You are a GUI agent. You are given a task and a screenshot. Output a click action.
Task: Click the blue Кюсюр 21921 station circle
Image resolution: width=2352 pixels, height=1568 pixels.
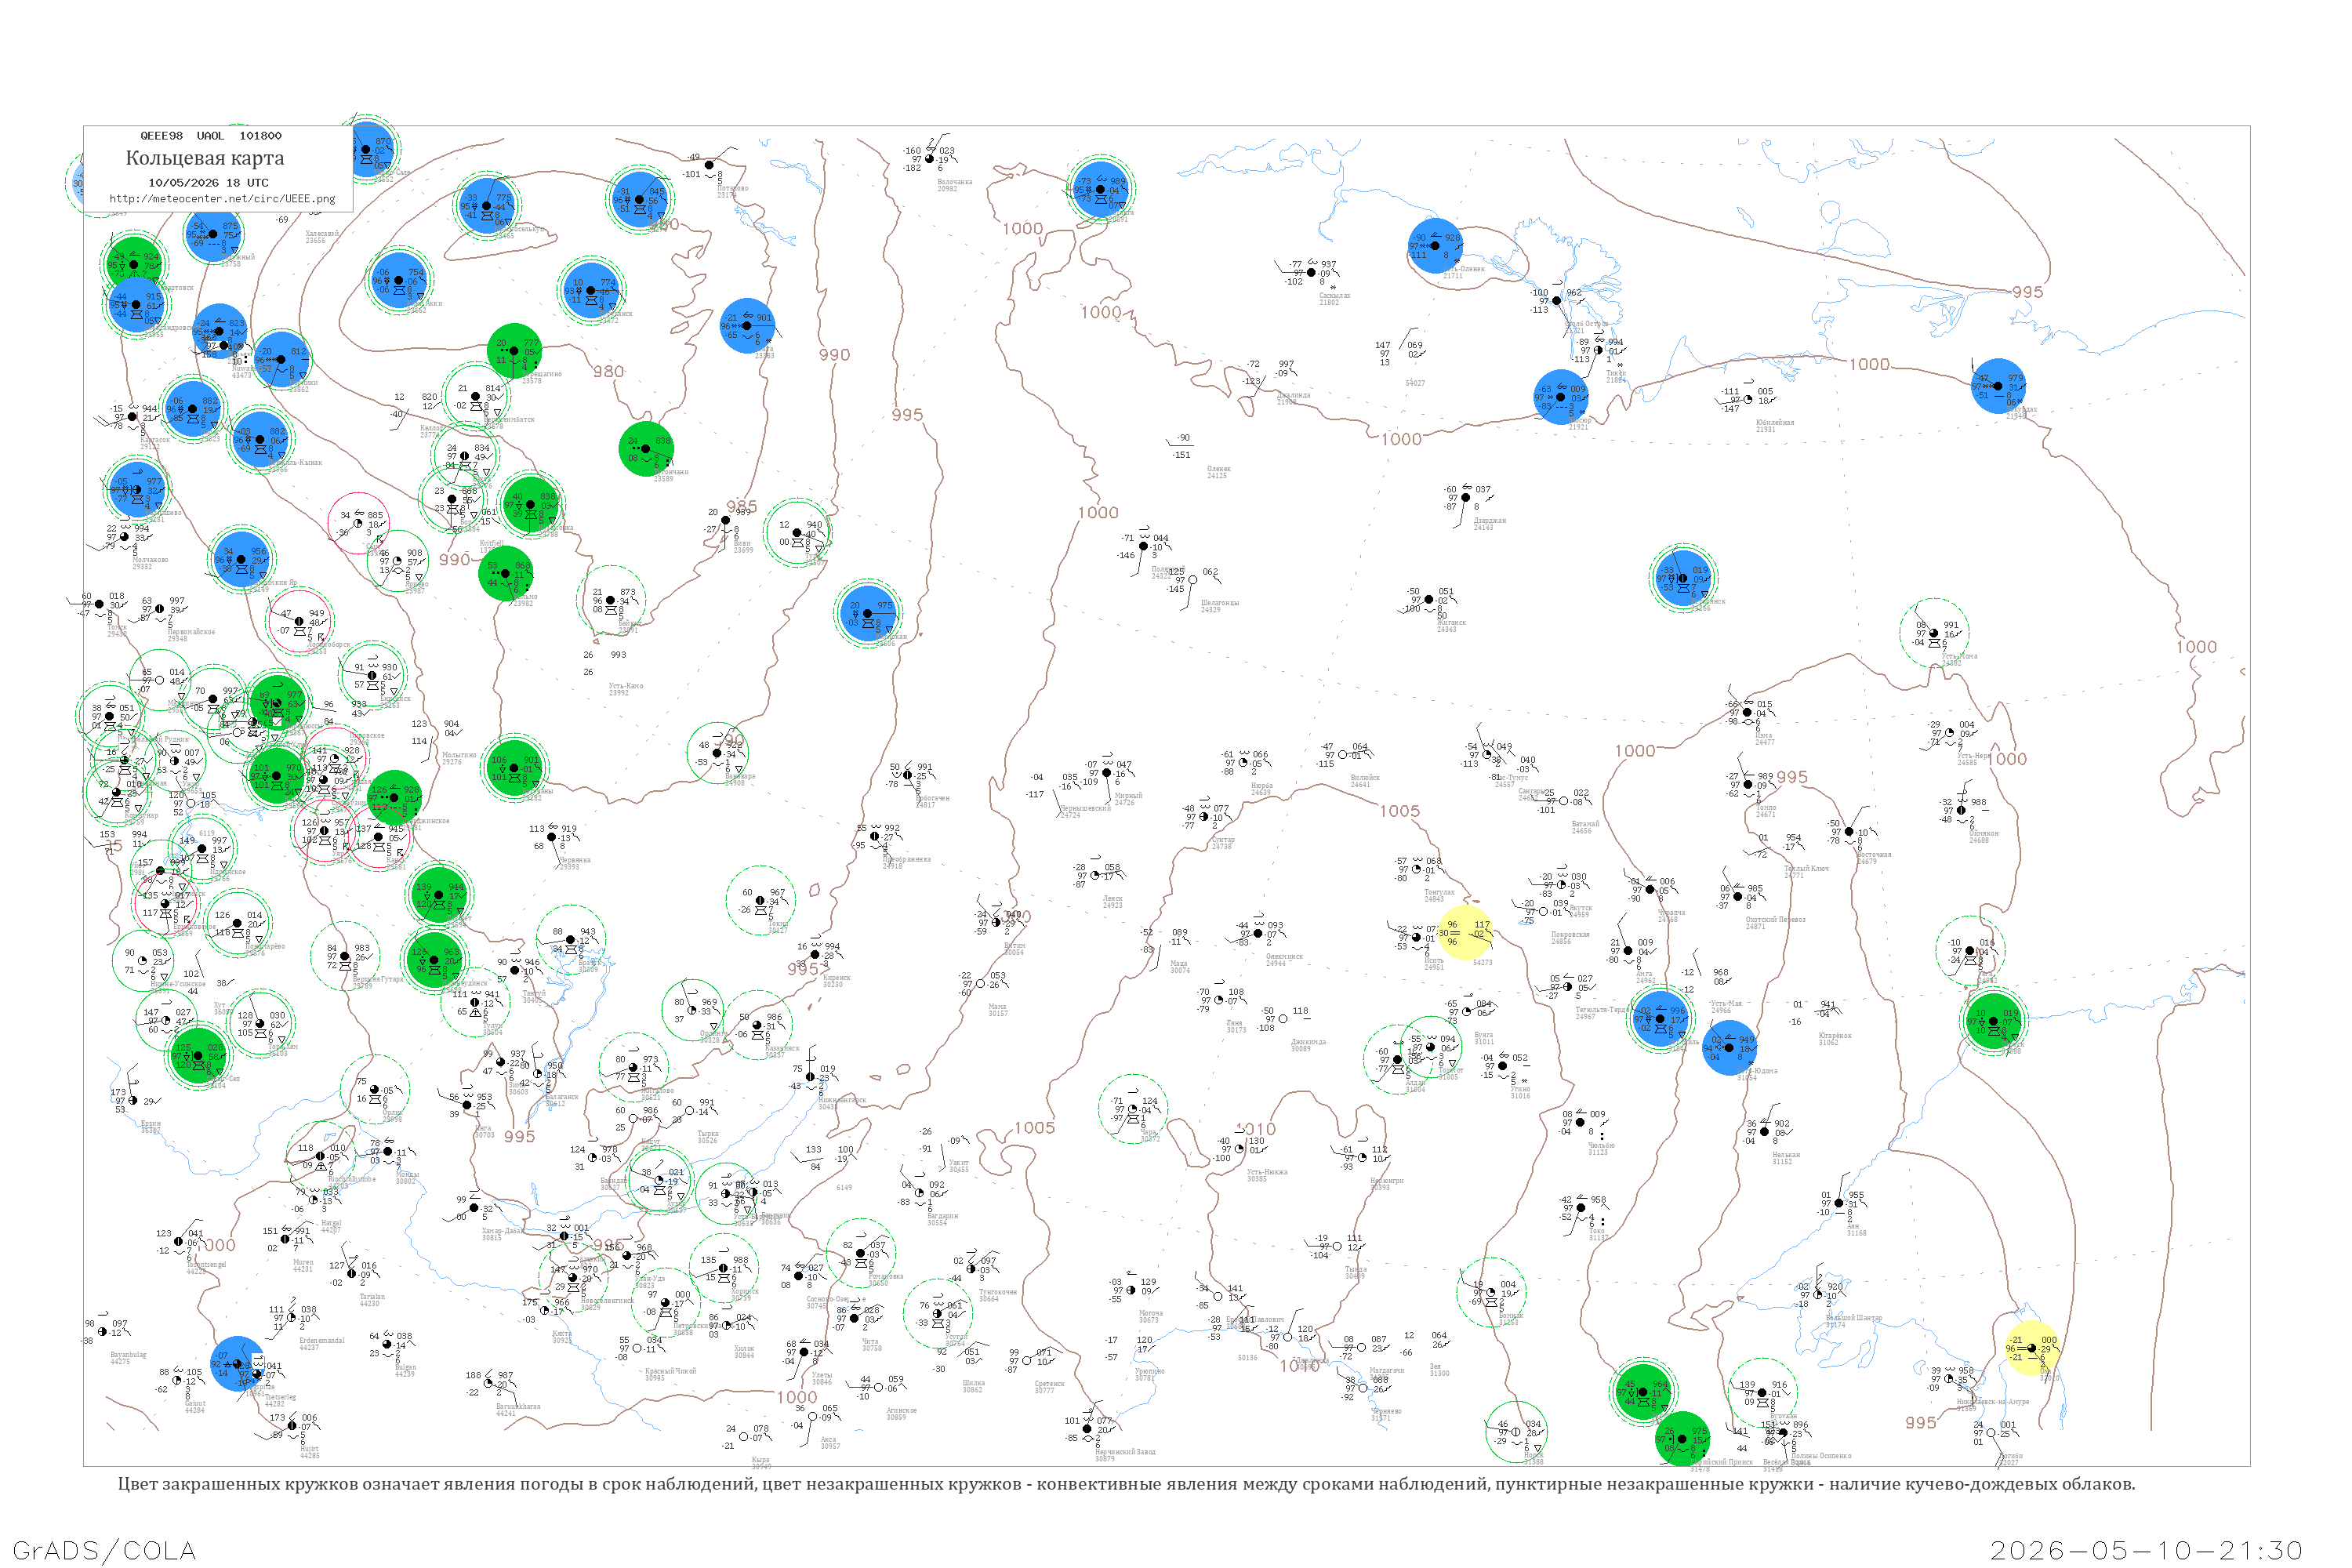tap(1561, 397)
